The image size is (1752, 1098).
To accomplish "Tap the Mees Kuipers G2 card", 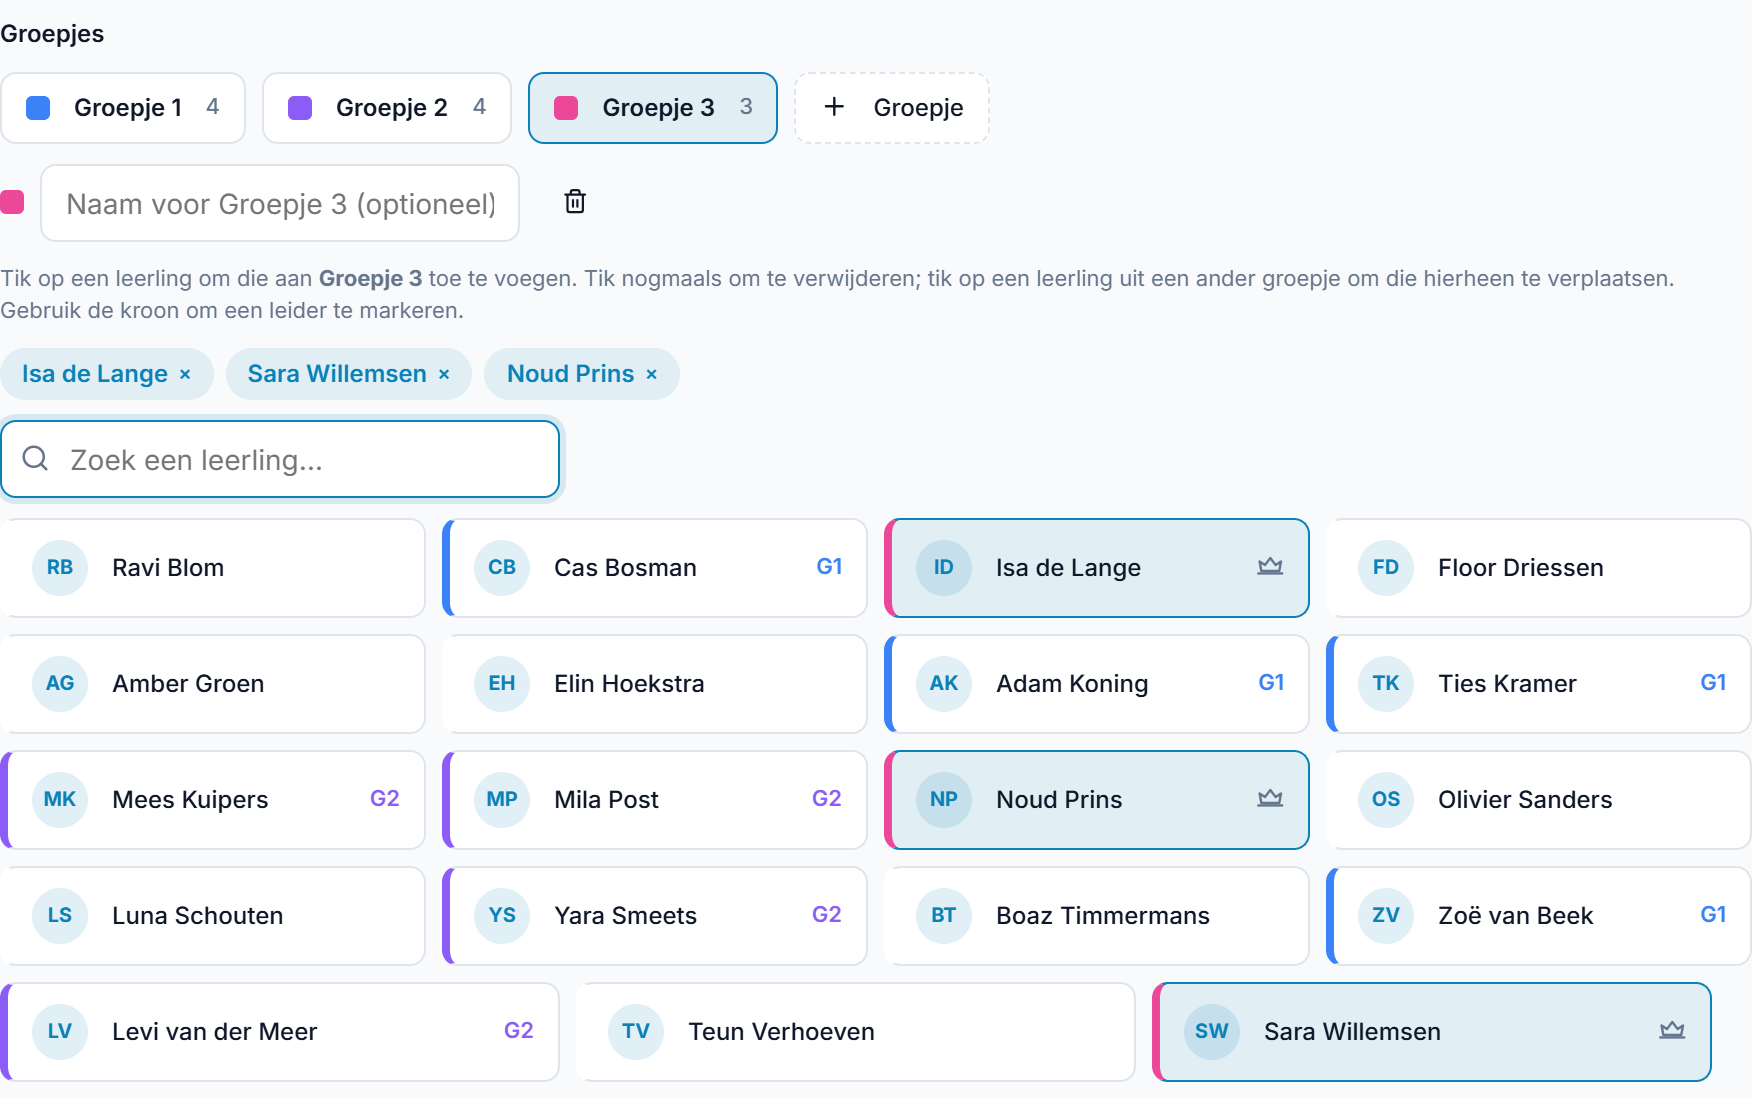I will tap(213, 800).
